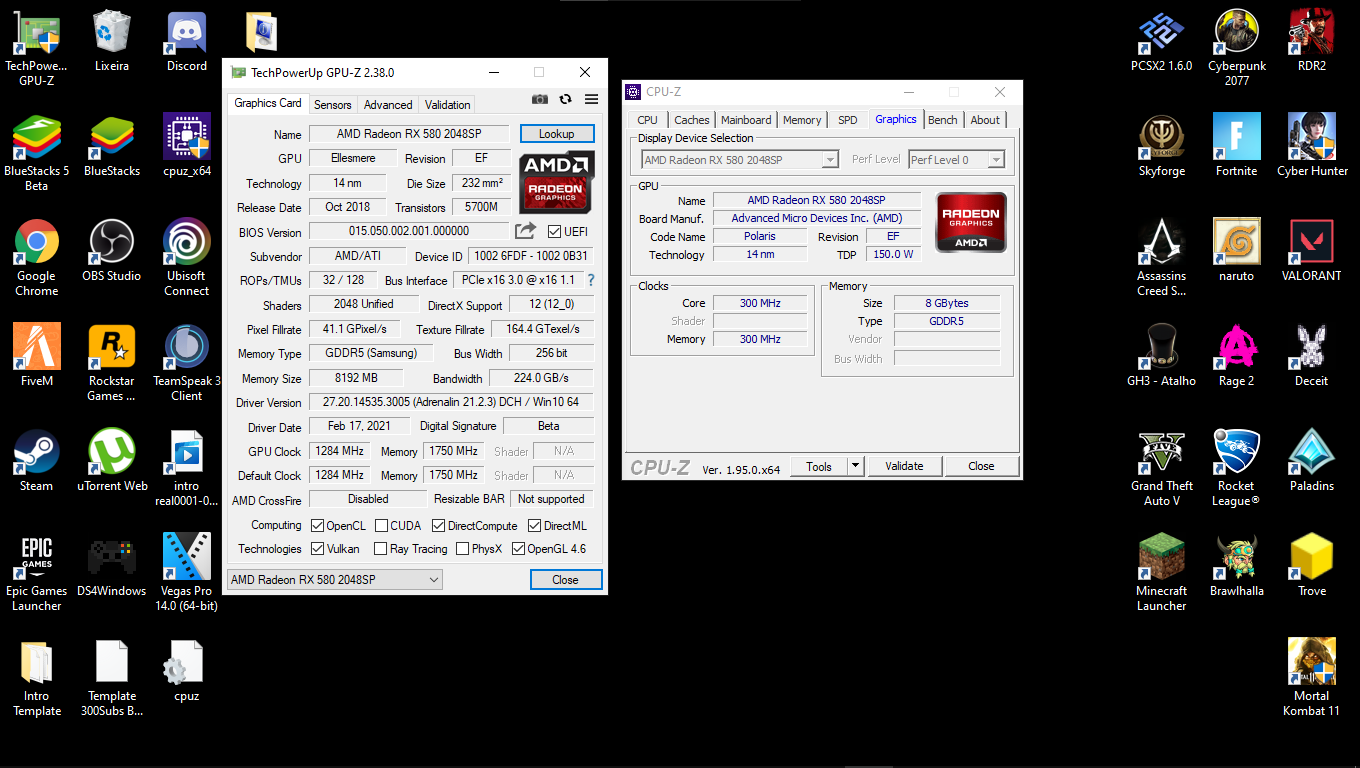Select the Minecraft Launcher shortcut

(x=1162, y=573)
